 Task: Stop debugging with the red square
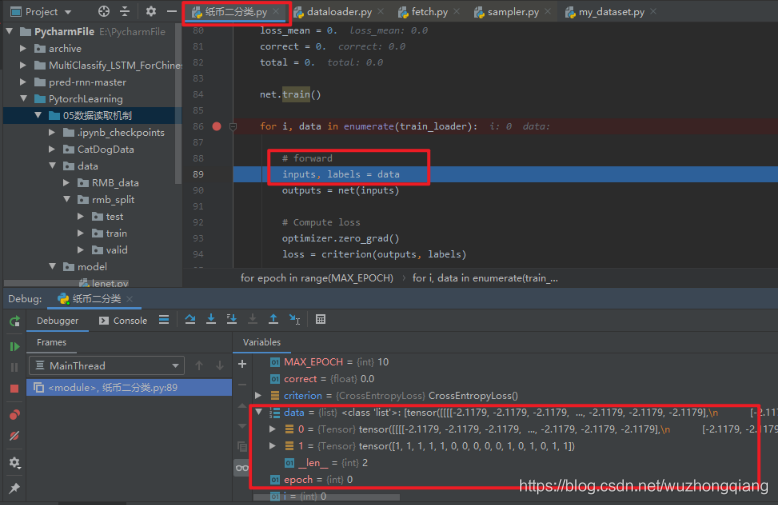14,388
